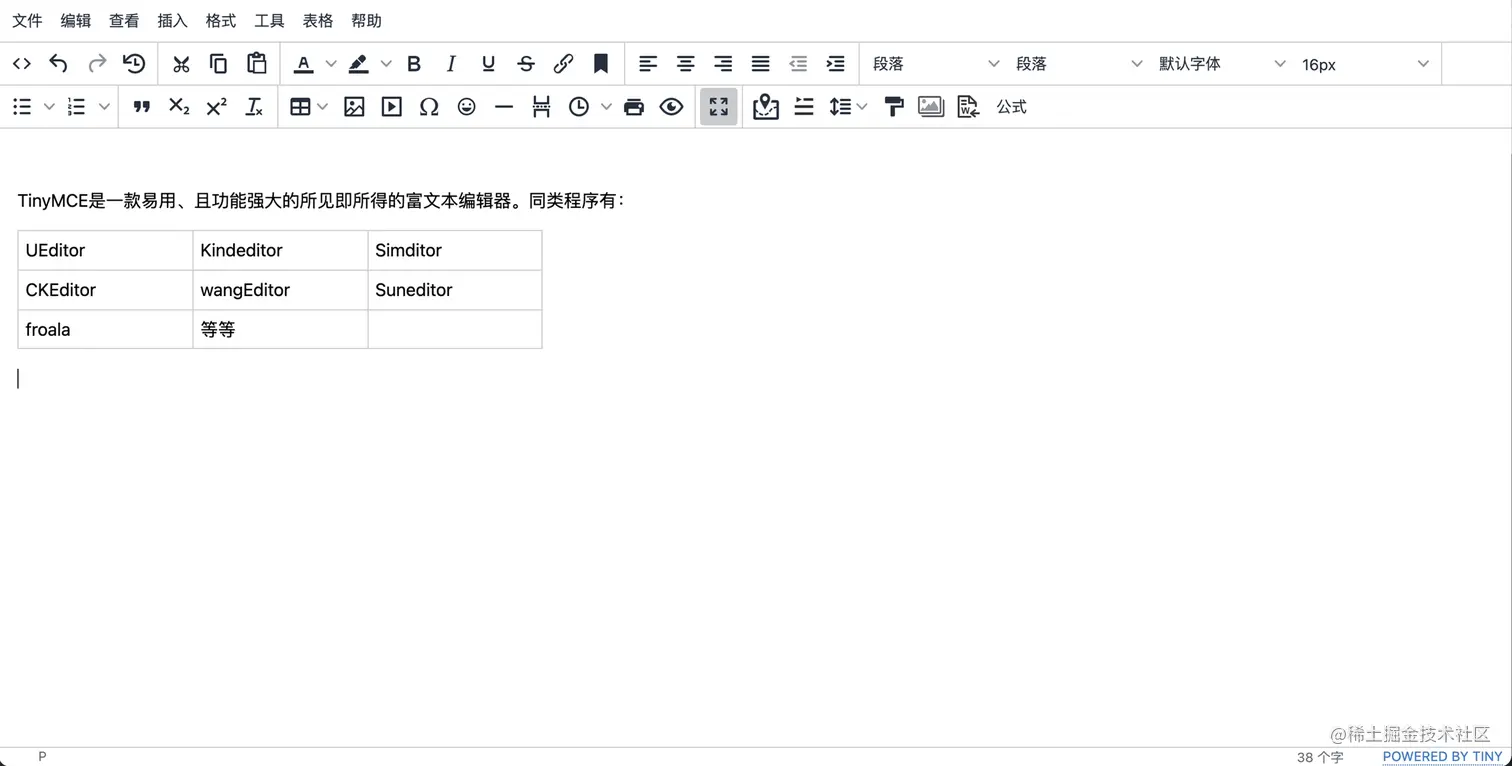Clear formatting with Tx icon
Image resolution: width=1512 pixels, height=766 pixels.
pyautogui.click(x=254, y=107)
